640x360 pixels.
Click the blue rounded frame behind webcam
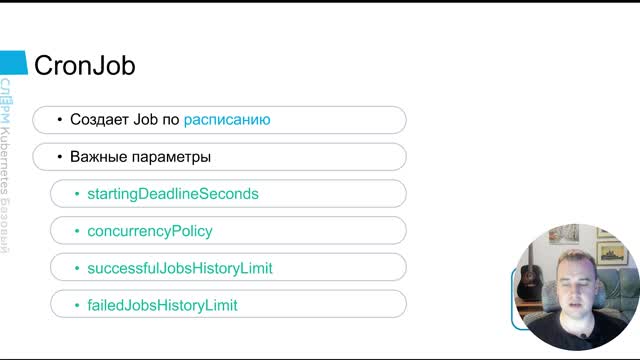point(514,299)
